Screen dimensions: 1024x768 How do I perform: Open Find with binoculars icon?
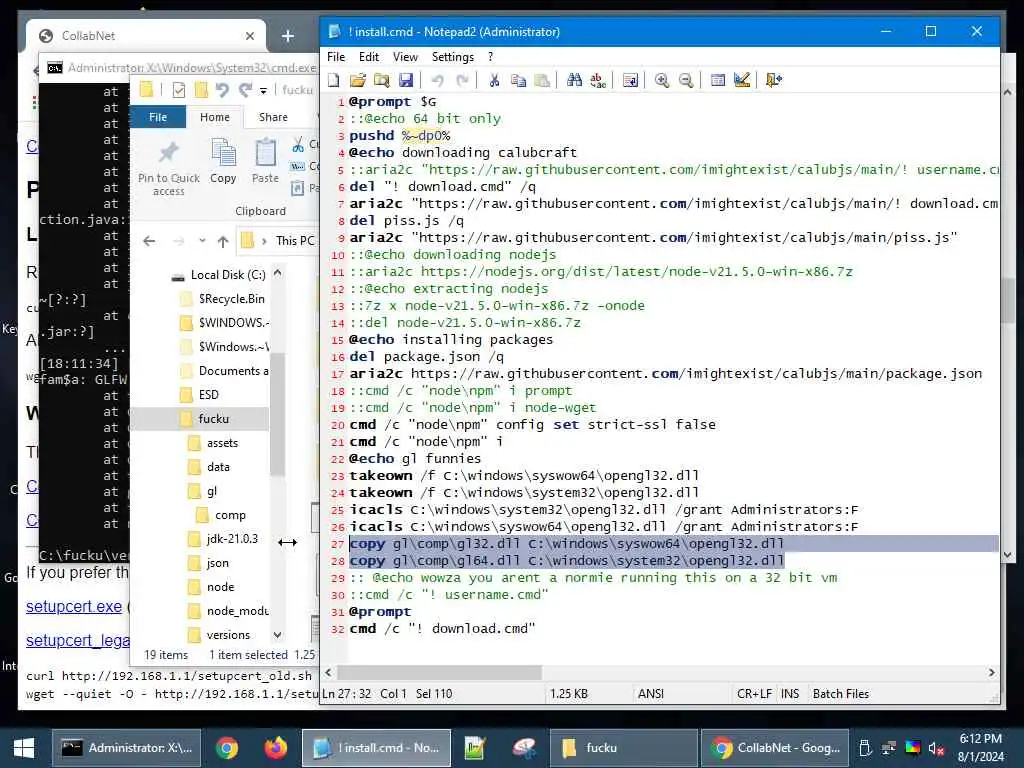coord(574,80)
